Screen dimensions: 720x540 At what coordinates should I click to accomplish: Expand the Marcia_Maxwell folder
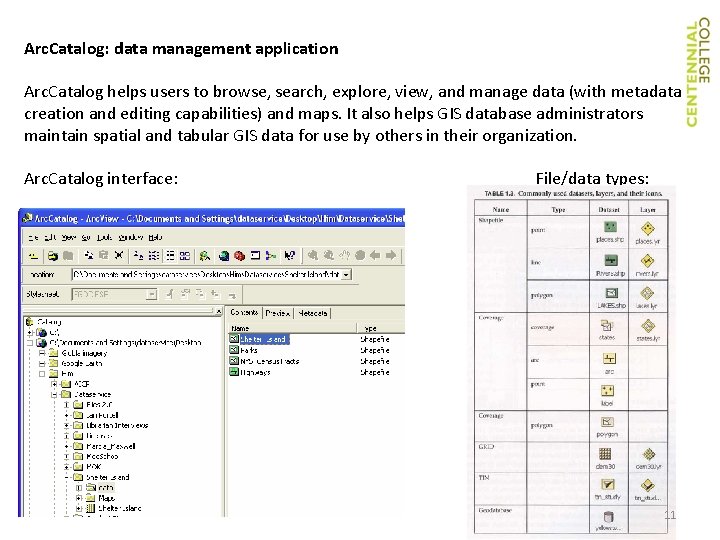(x=67, y=446)
